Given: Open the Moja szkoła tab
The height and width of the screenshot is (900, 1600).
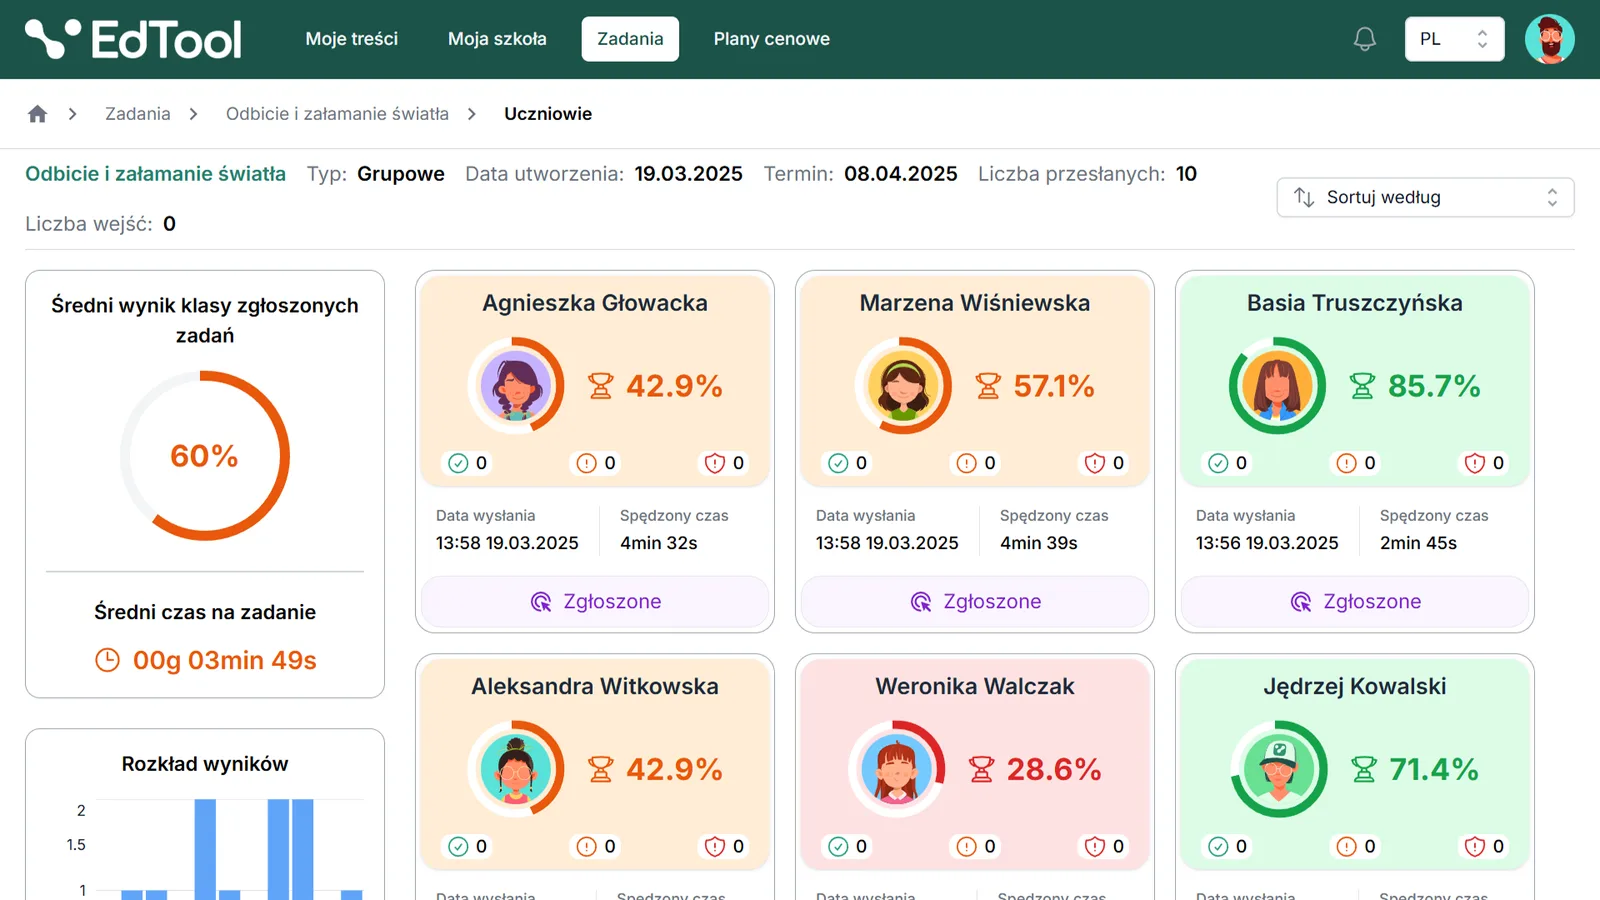Looking at the screenshot, I should pyautogui.click(x=497, y=39).
